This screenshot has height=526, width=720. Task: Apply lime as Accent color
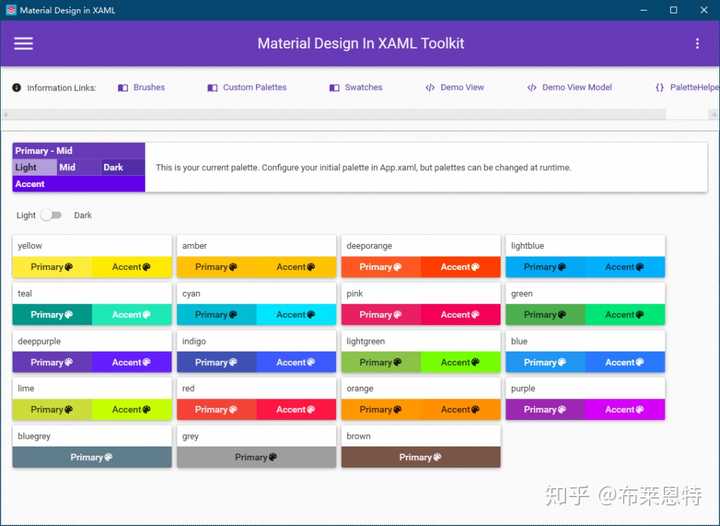[x=131, y=410]
